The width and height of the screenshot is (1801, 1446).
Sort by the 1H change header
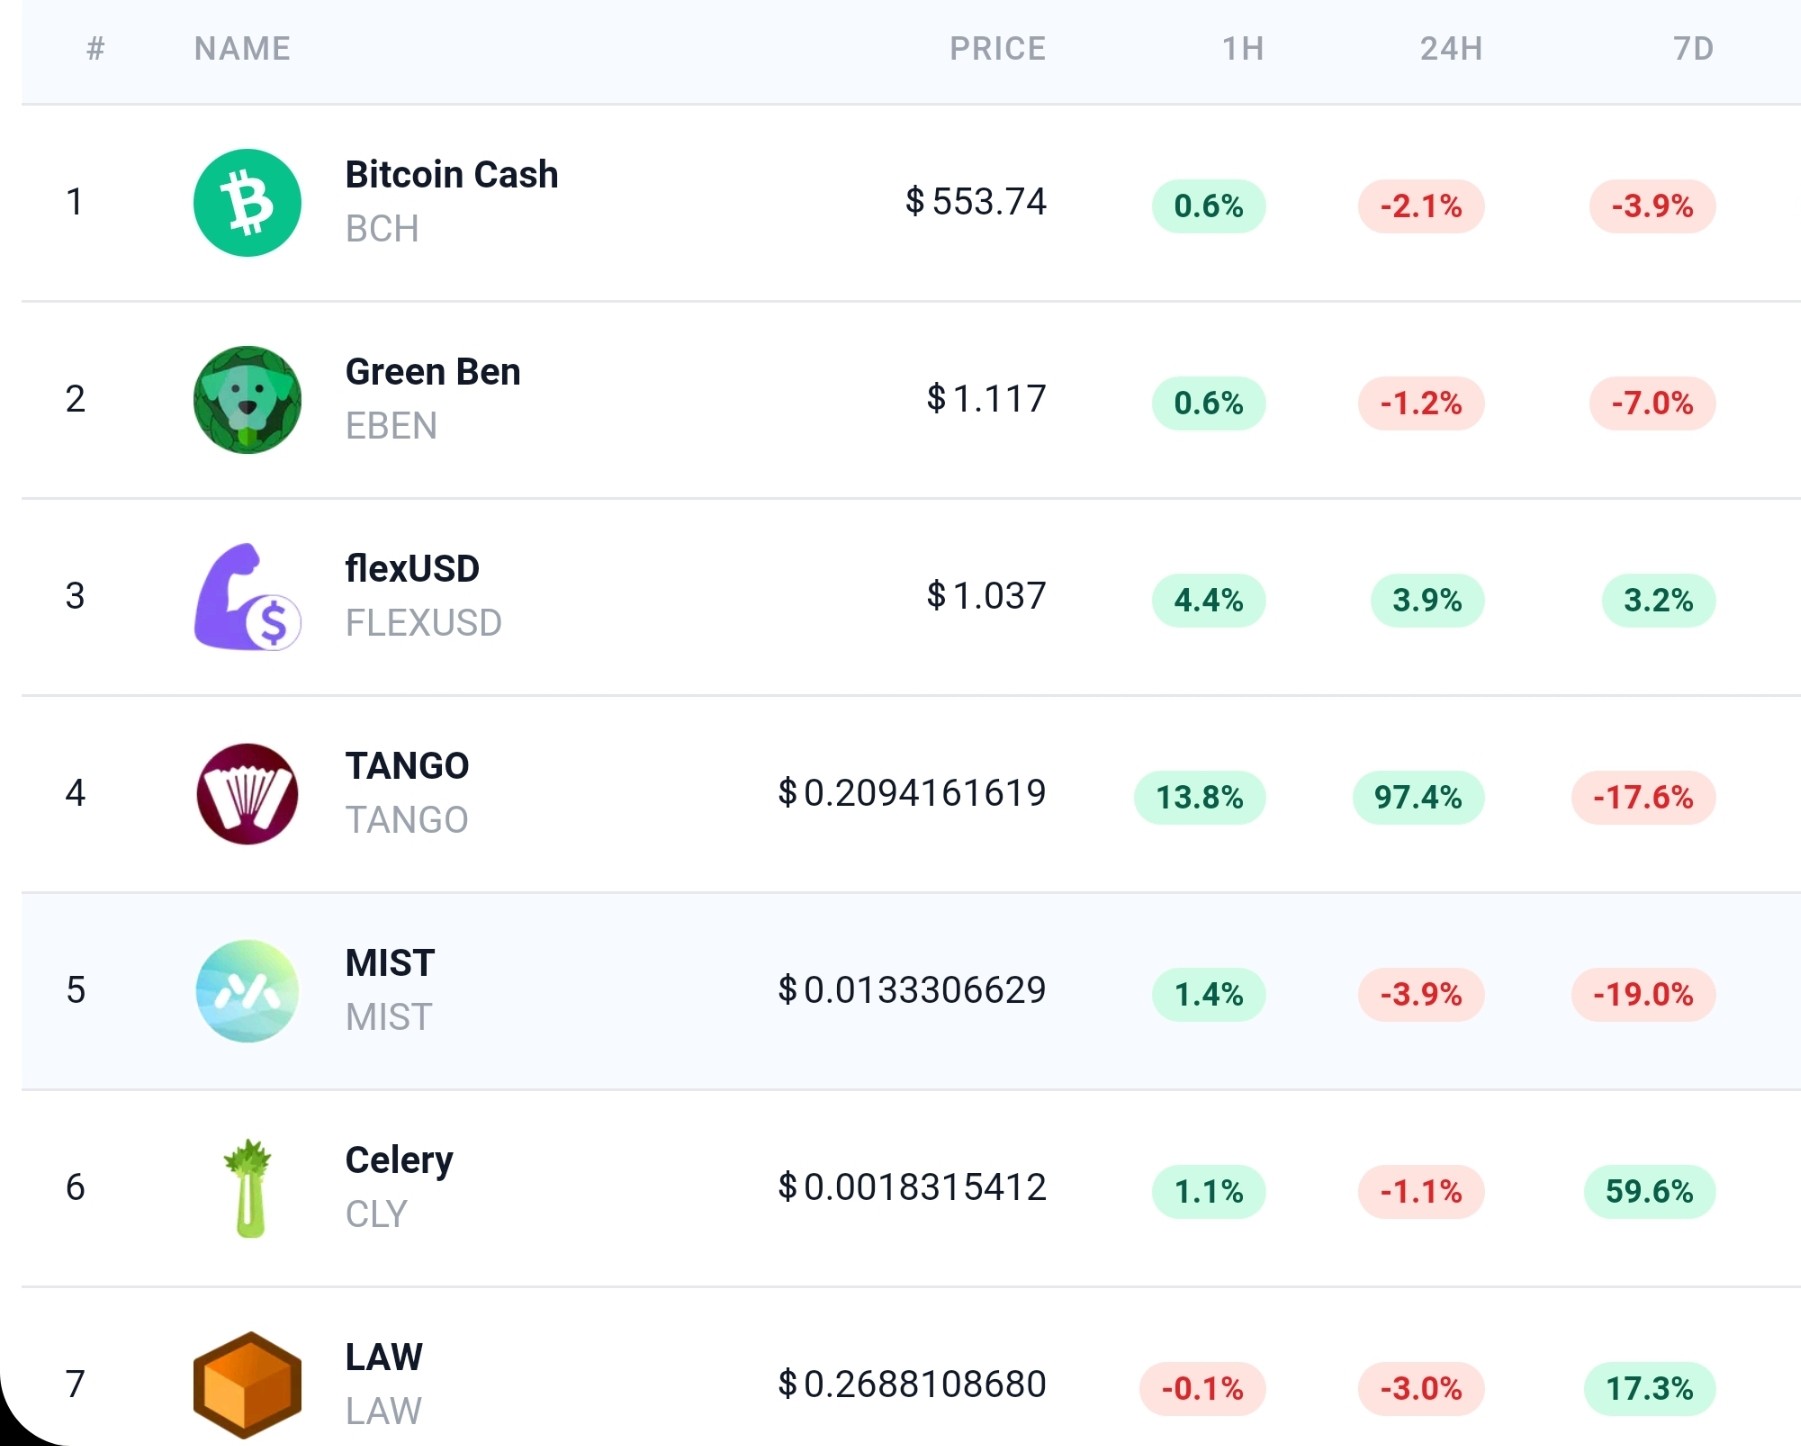(1243, 48)
